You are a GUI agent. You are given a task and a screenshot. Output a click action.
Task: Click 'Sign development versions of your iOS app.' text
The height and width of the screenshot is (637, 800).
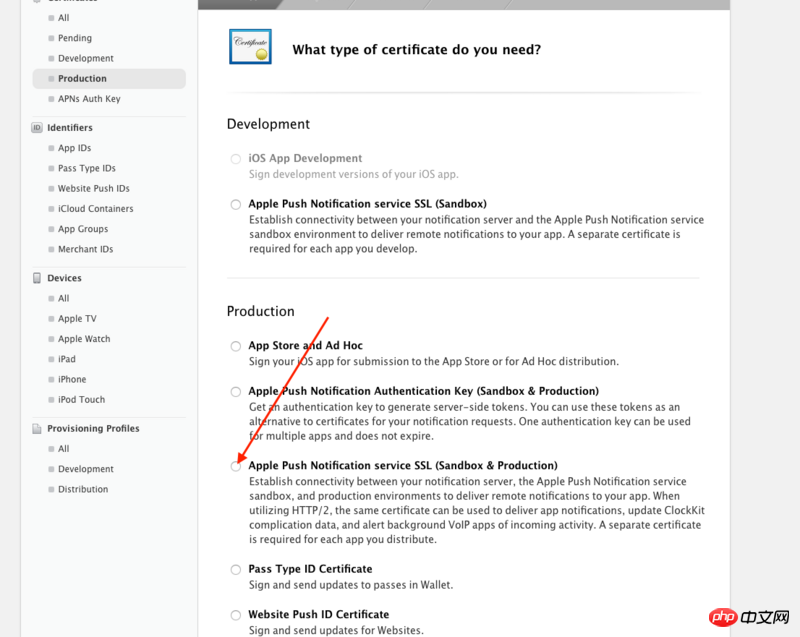click(354, 174)
